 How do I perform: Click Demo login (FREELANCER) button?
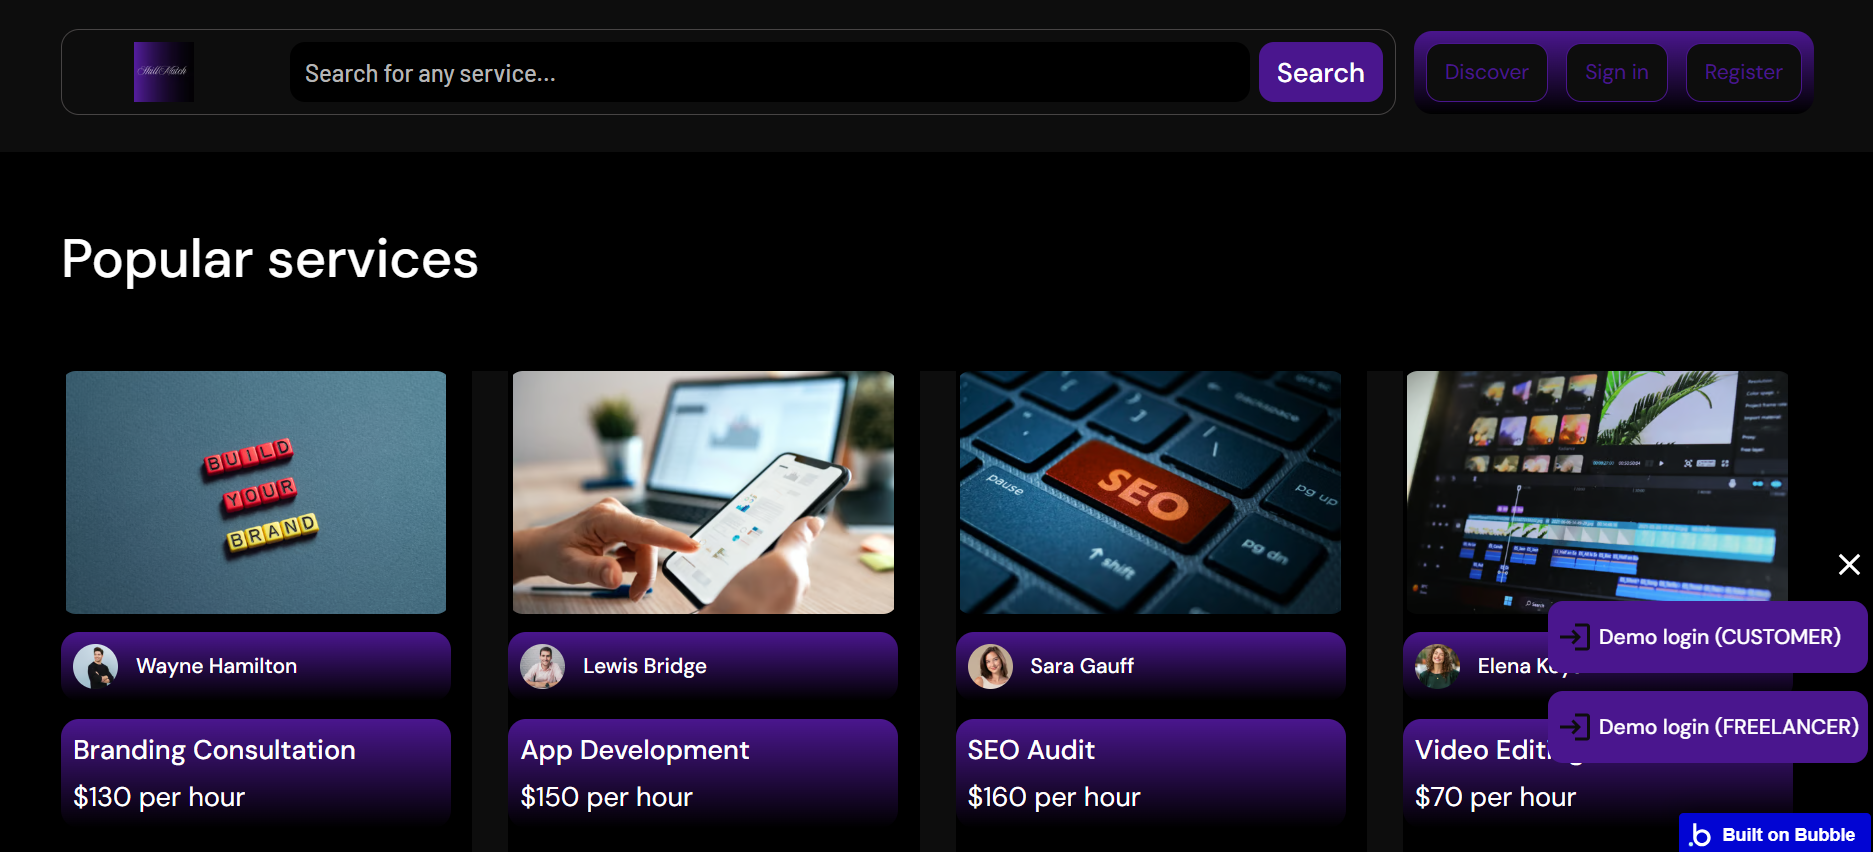1707,727
